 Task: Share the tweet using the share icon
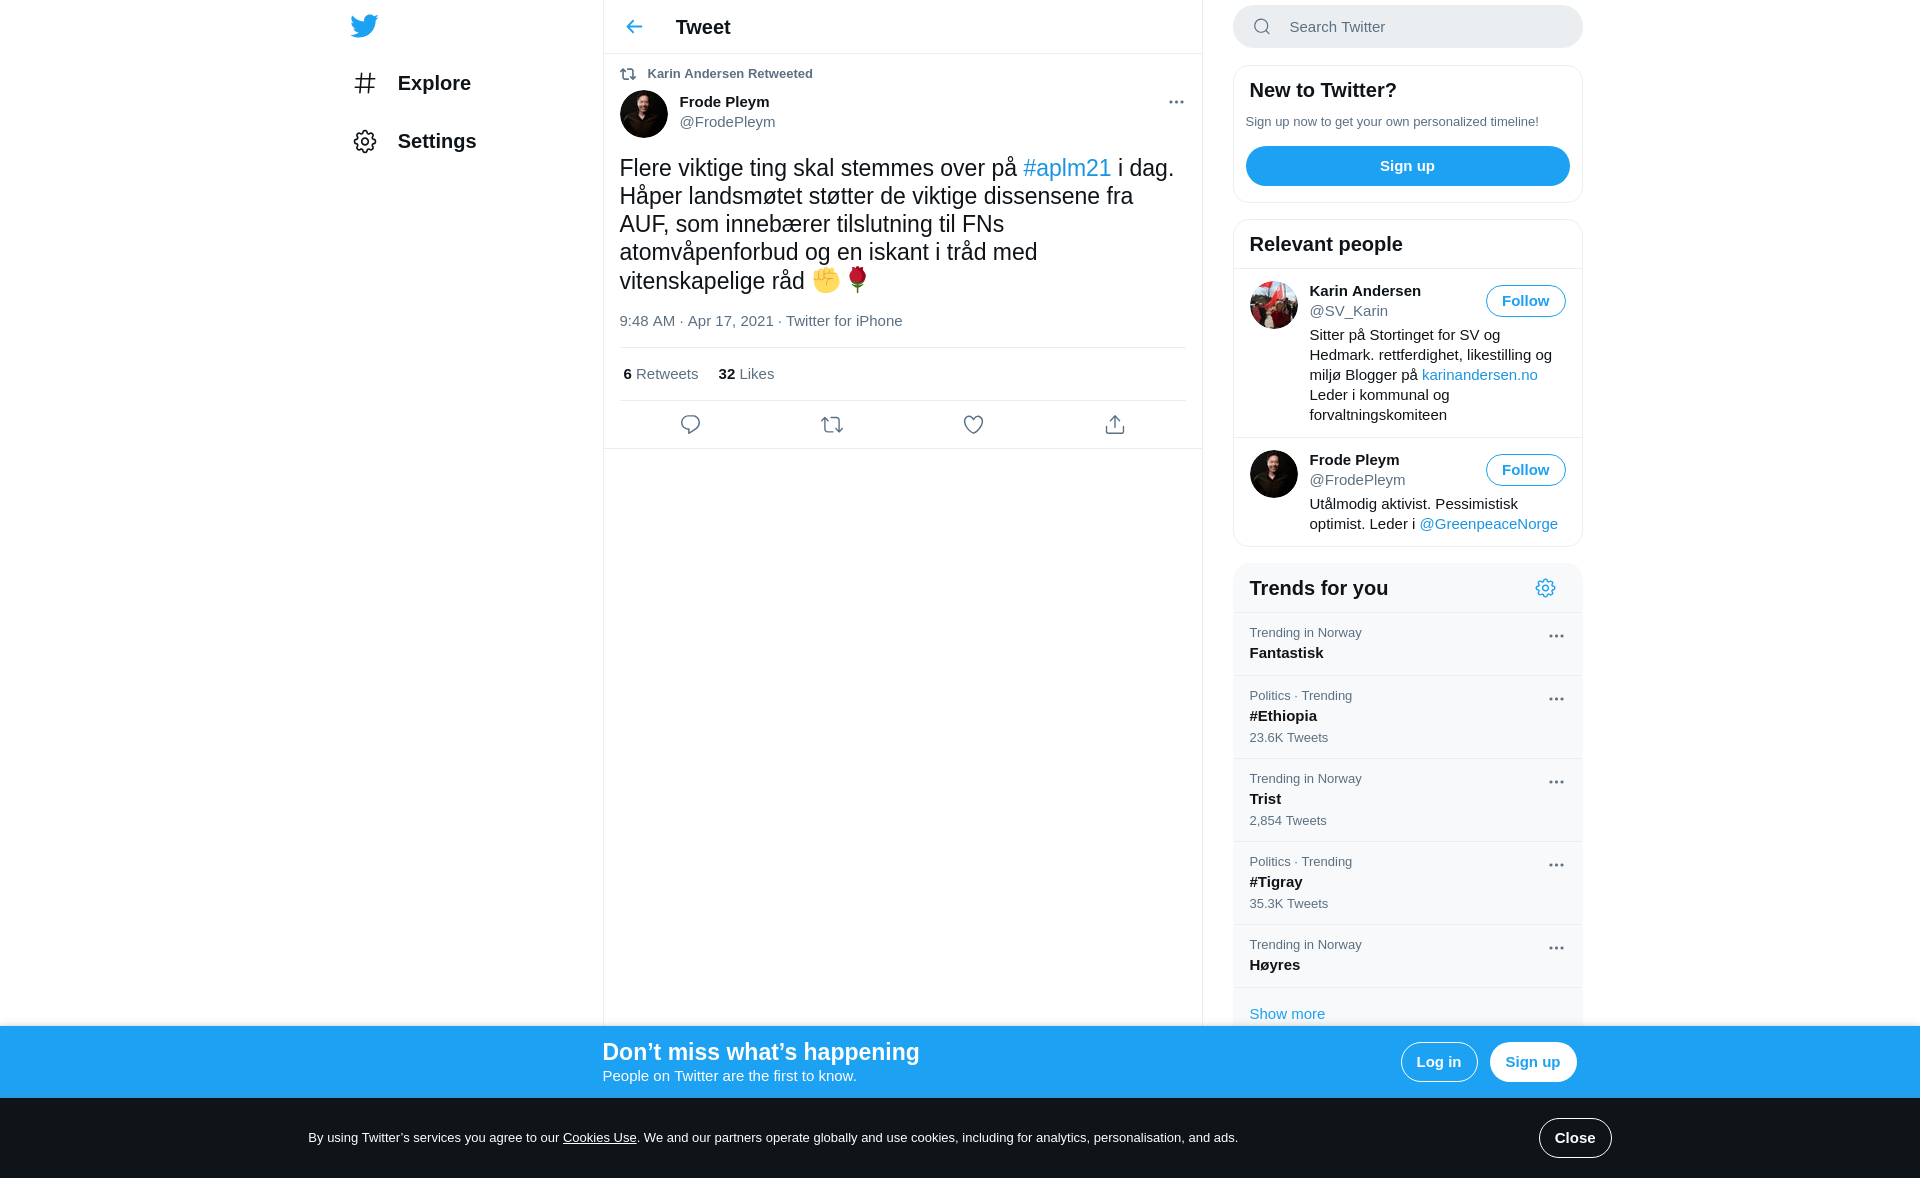tap(1115, 425)
